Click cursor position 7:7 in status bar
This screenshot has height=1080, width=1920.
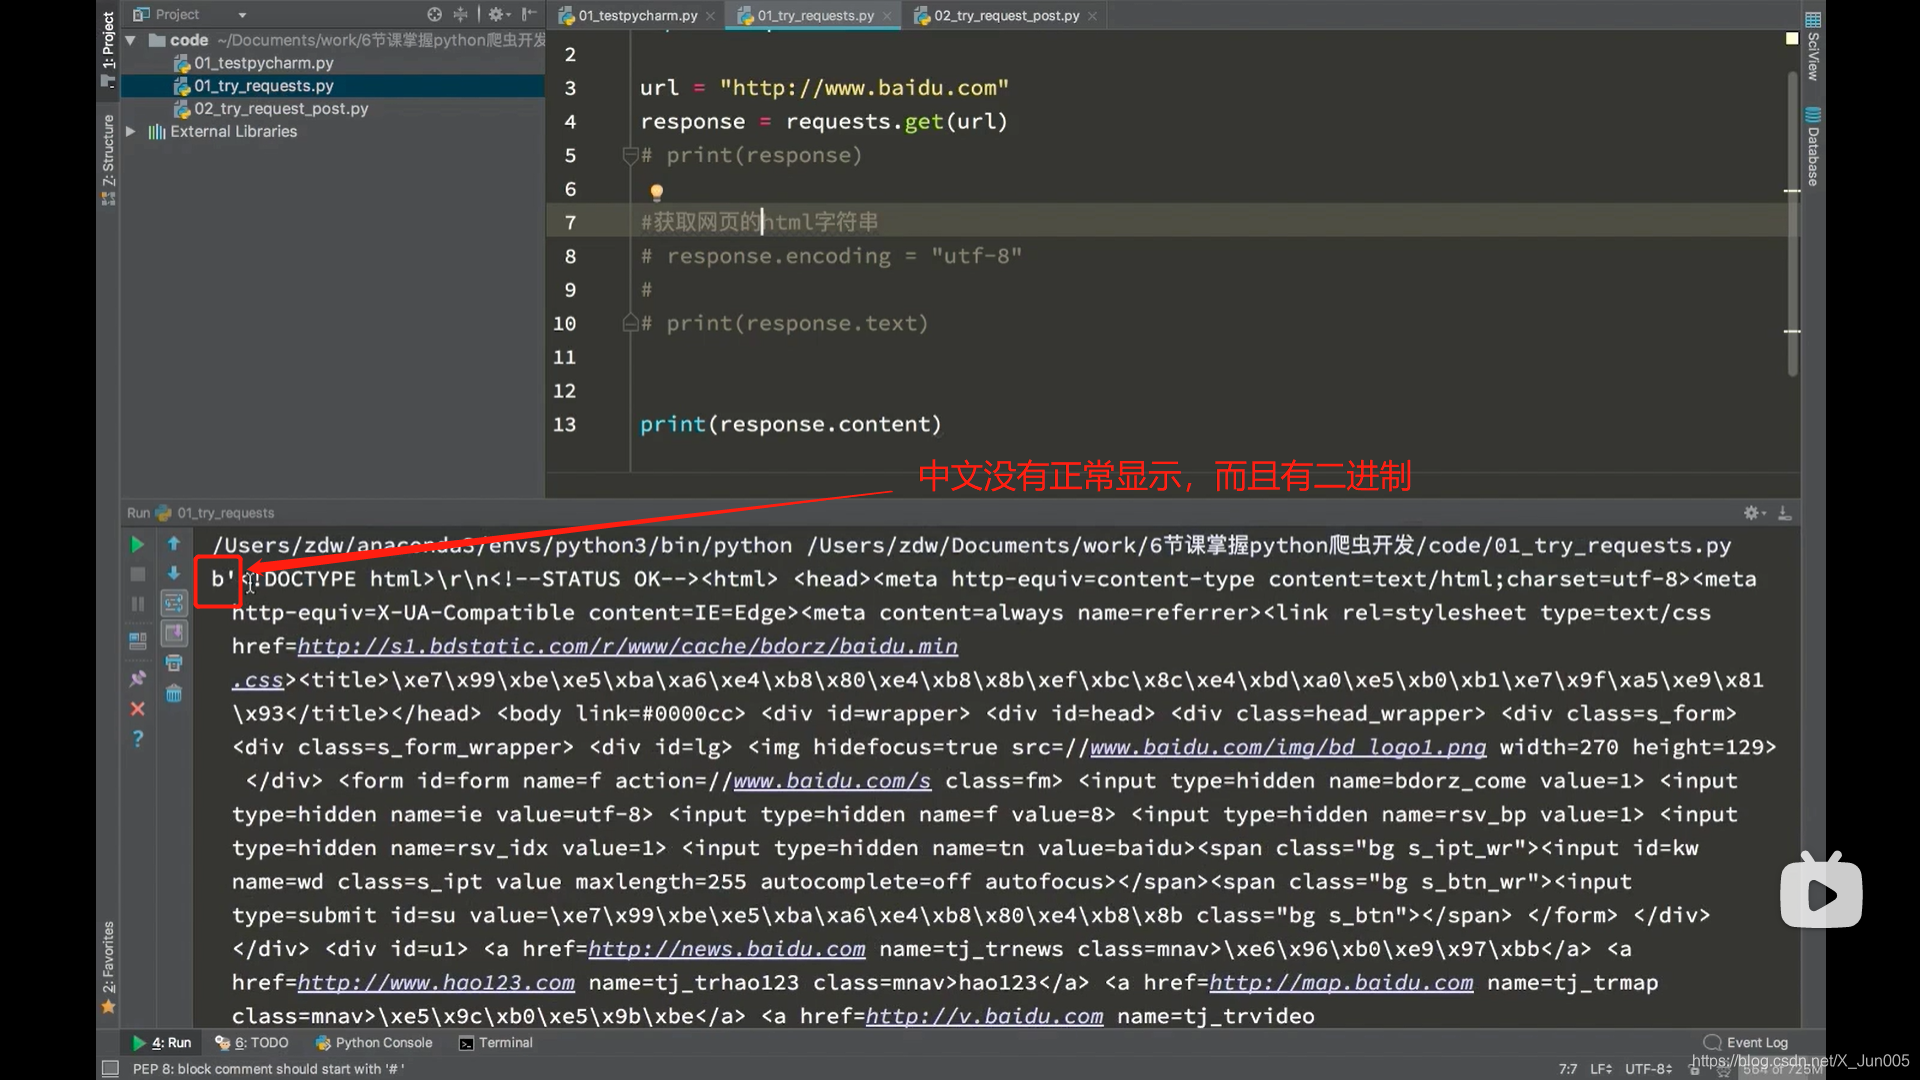point(1568,1069)
